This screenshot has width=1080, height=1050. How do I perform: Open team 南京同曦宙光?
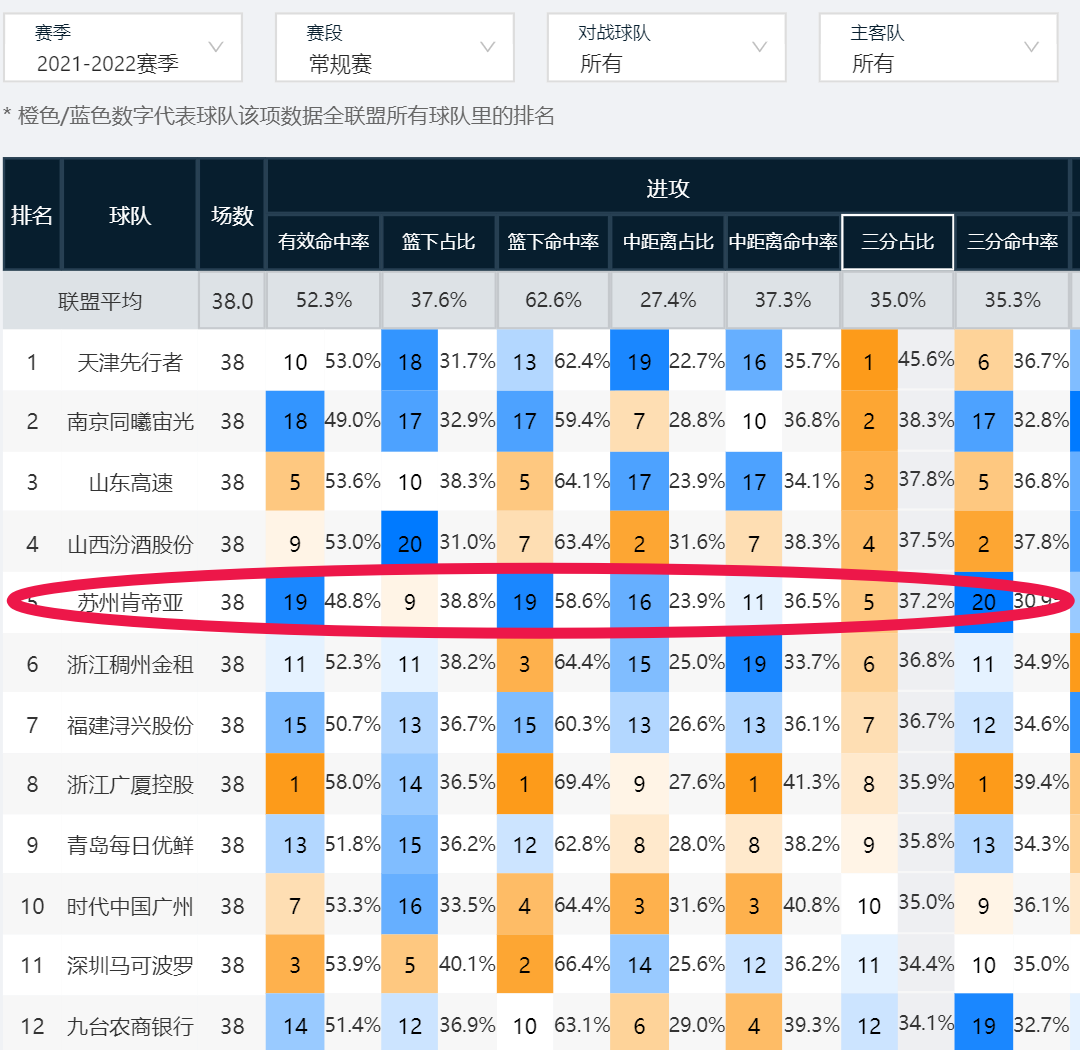pyautogui.click(x=130, y=422)
